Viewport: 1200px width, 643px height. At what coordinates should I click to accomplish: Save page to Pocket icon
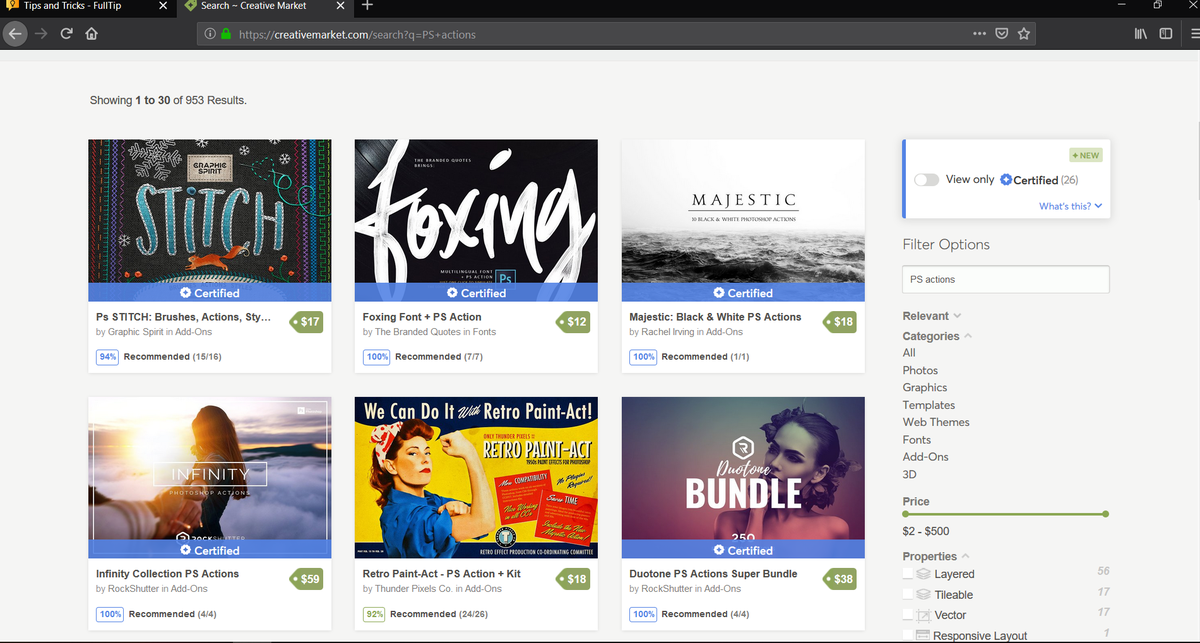point(1002,34)
